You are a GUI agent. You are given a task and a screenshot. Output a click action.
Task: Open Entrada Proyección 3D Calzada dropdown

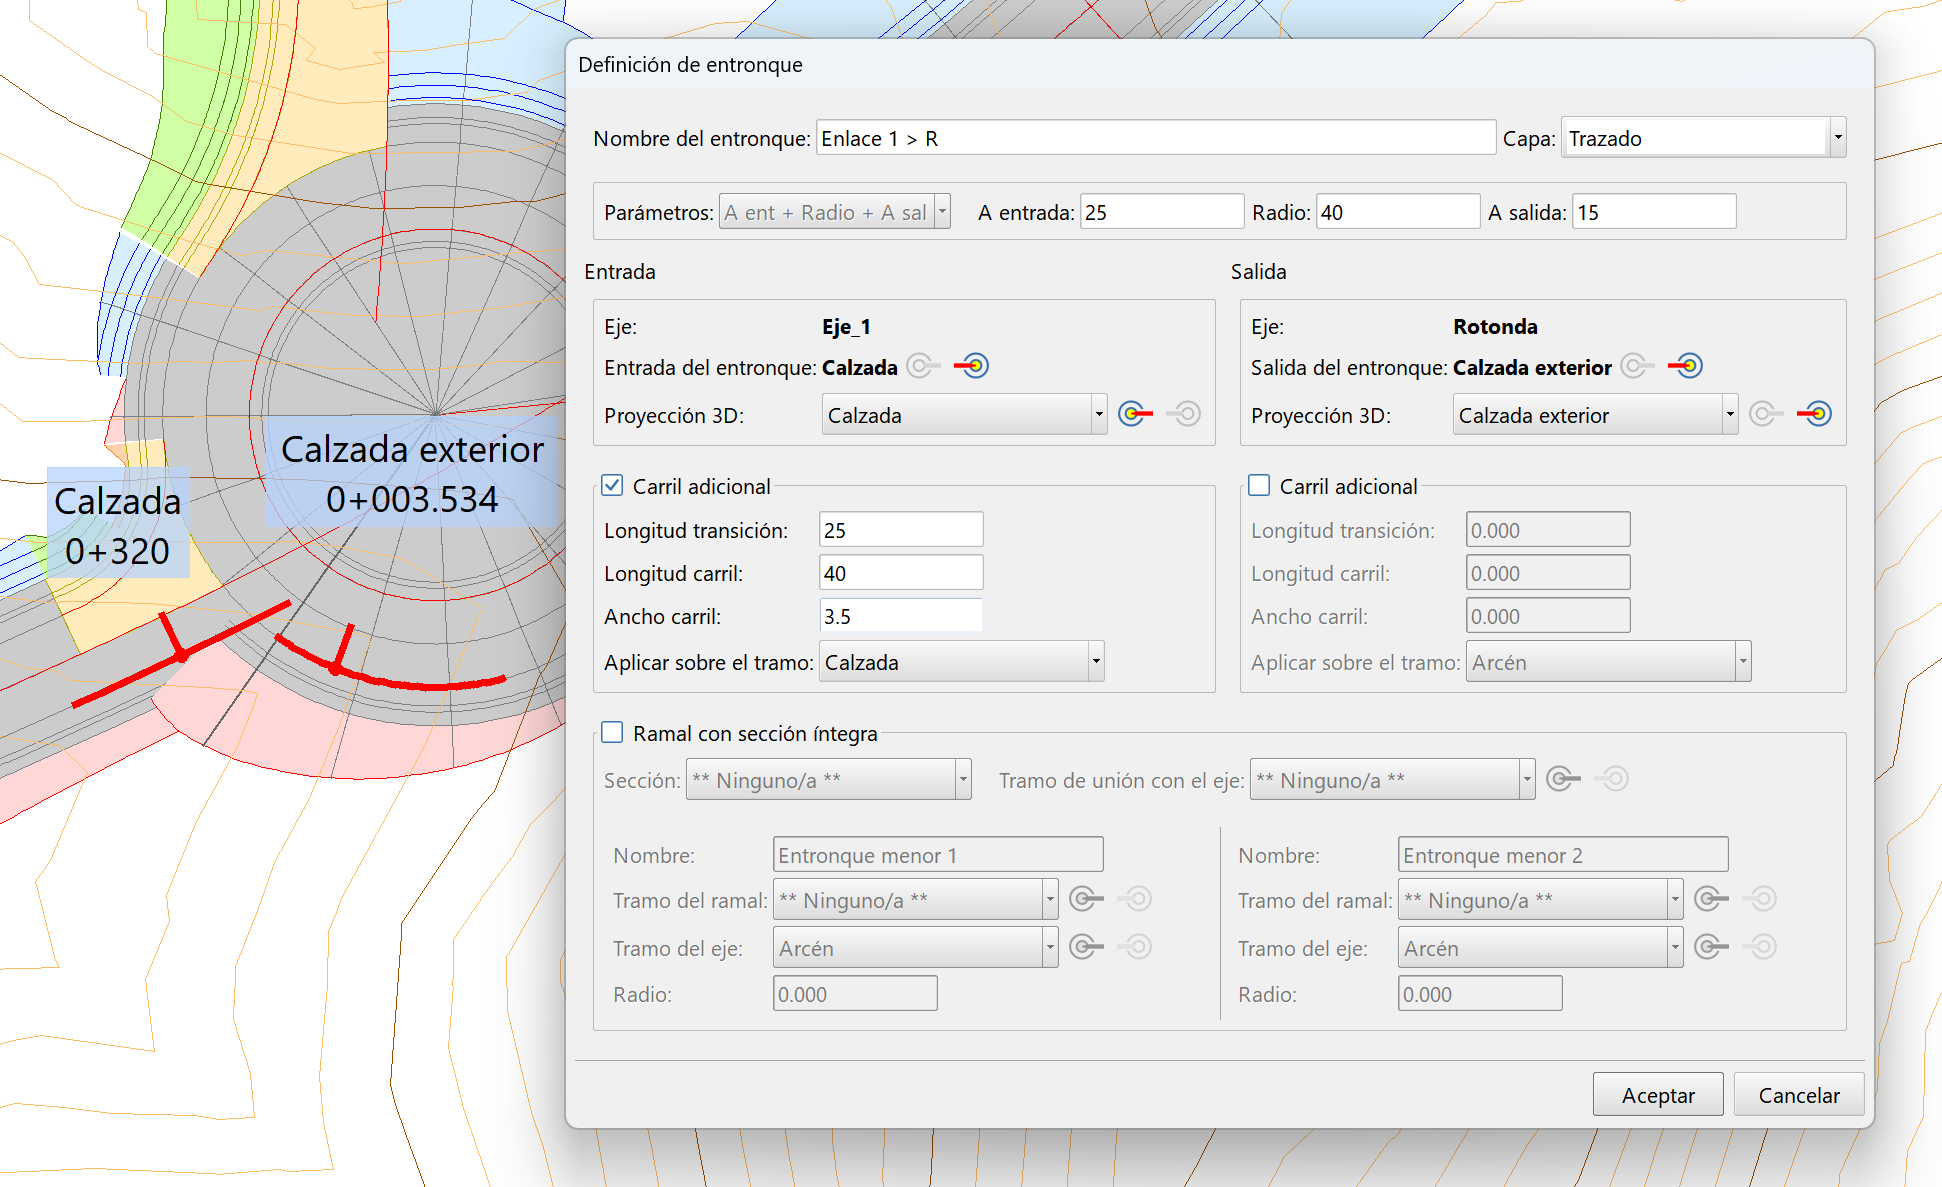coord(1098,414)
